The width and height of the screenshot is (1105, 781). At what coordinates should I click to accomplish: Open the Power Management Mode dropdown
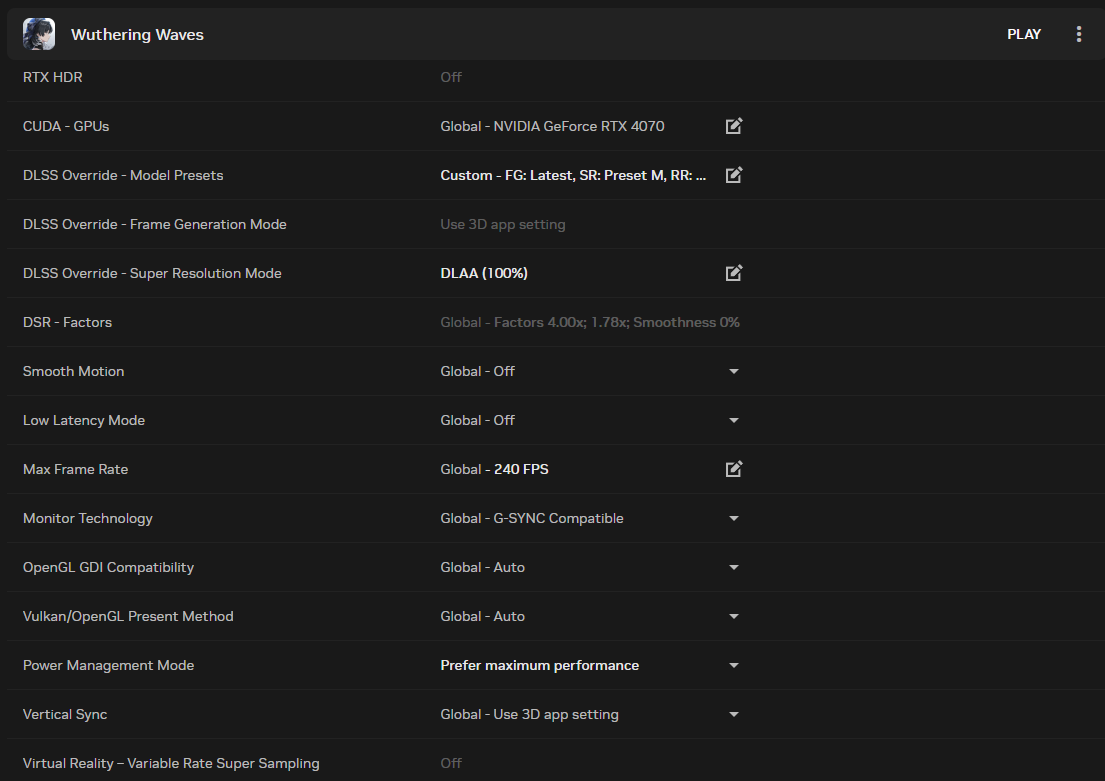pyautogui.click(x=734, y=665)
